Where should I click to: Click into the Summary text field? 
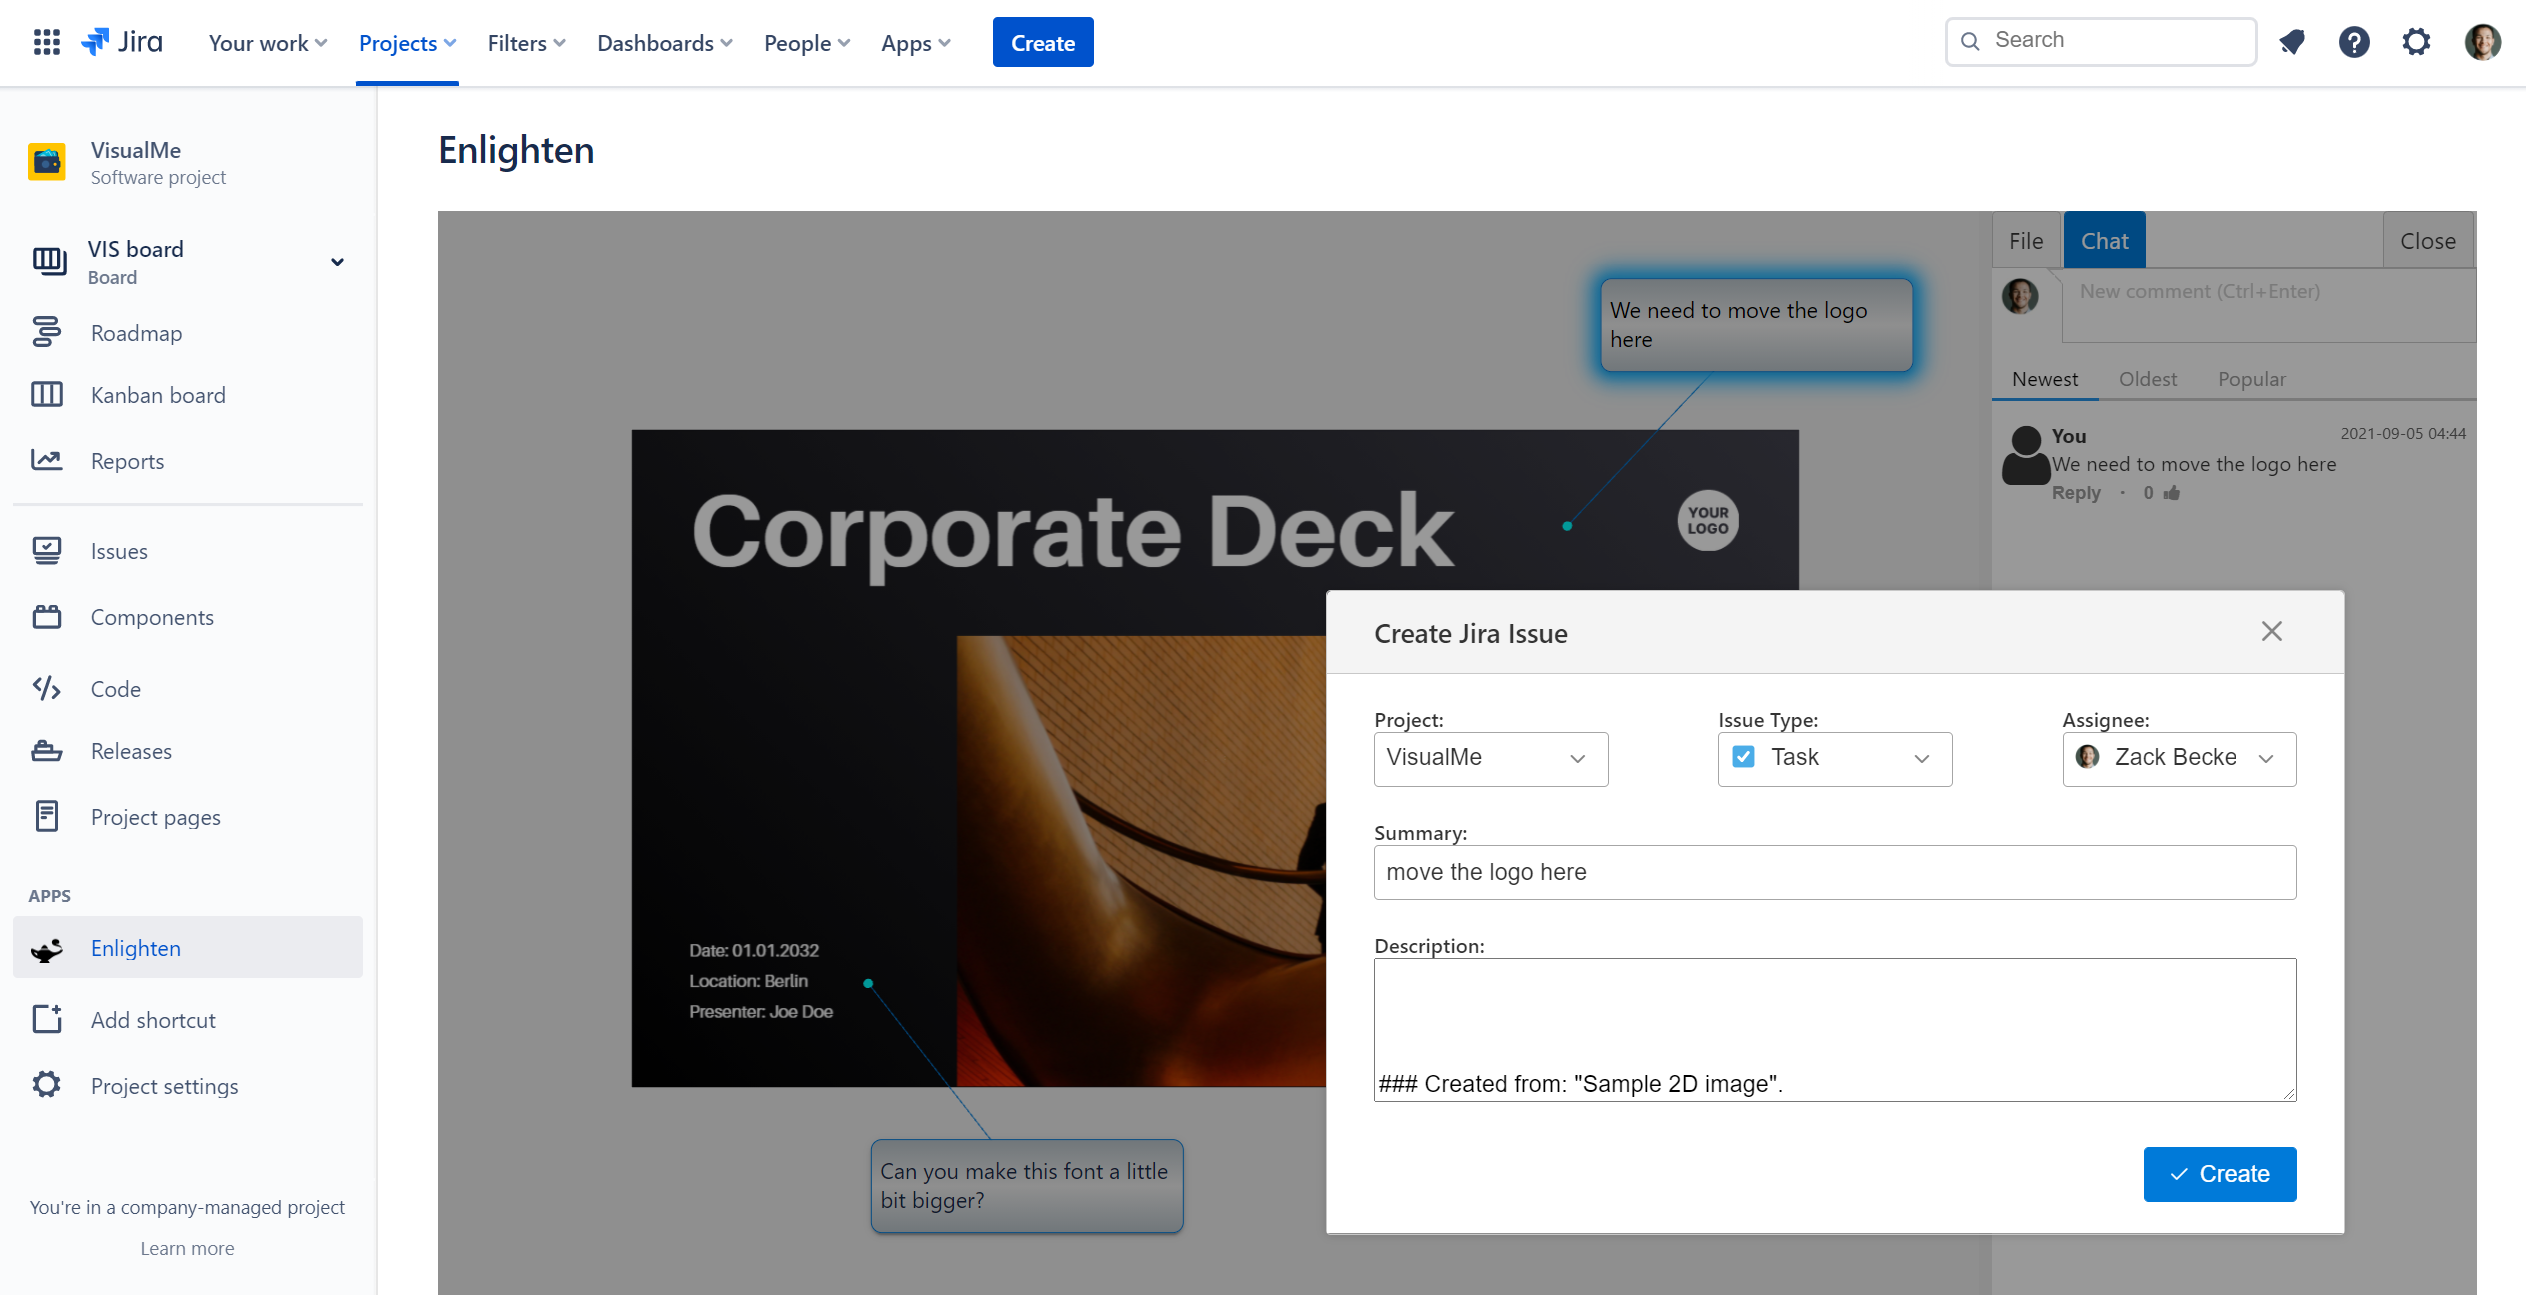click(1834, 872)
